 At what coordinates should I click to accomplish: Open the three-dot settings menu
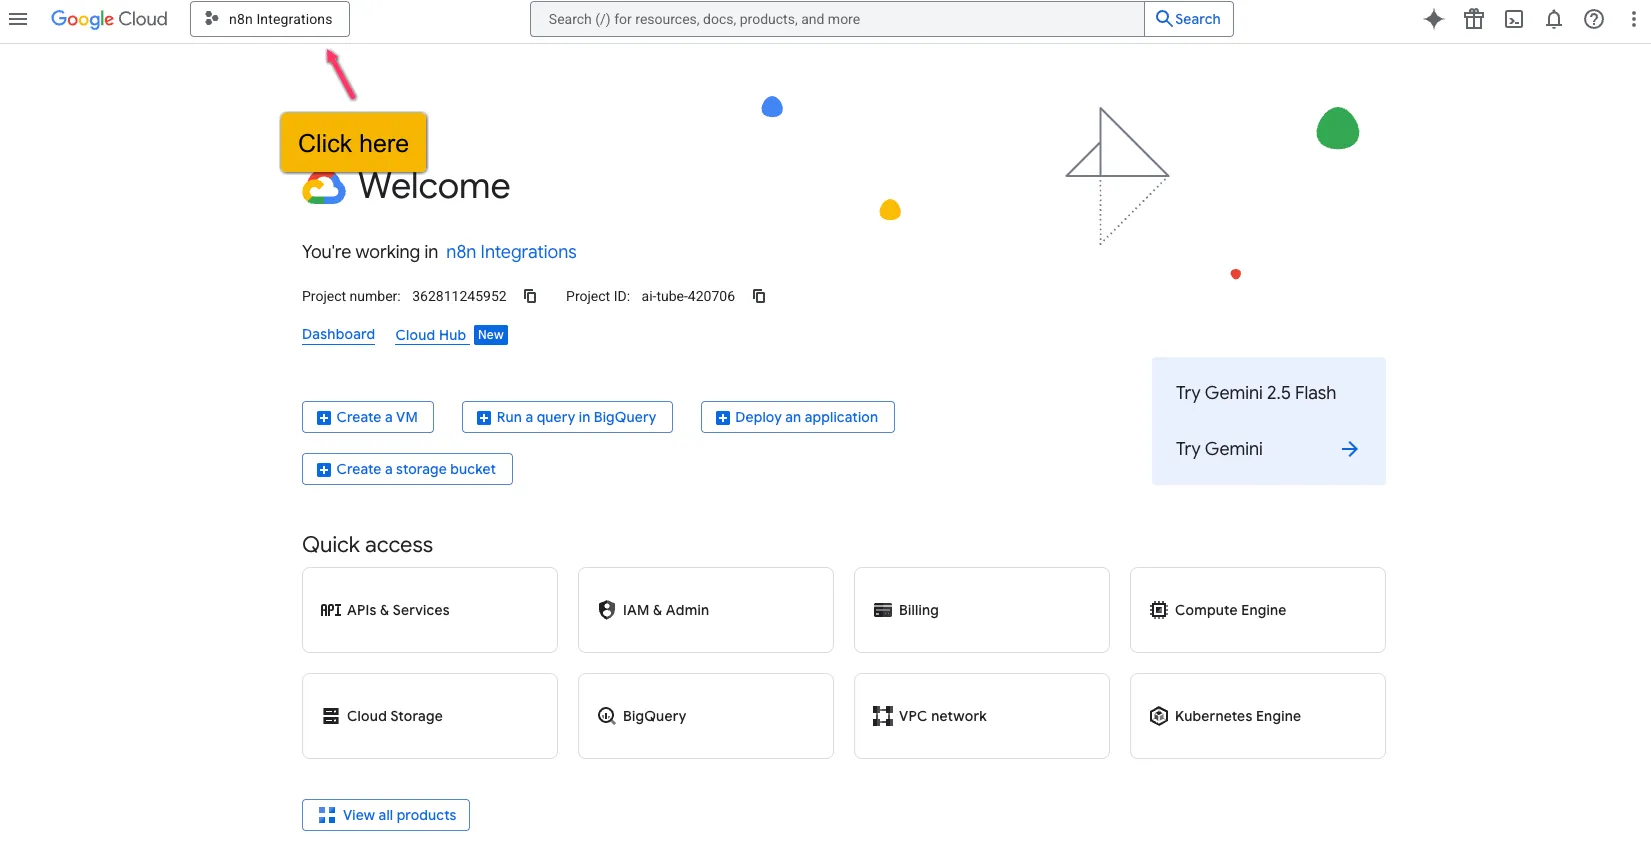pyautogui.click(x=1634, y=19)
